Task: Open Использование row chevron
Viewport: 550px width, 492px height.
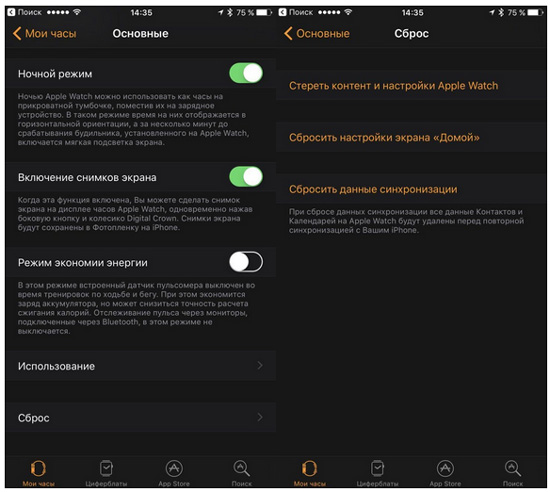Action: point(260,366)
